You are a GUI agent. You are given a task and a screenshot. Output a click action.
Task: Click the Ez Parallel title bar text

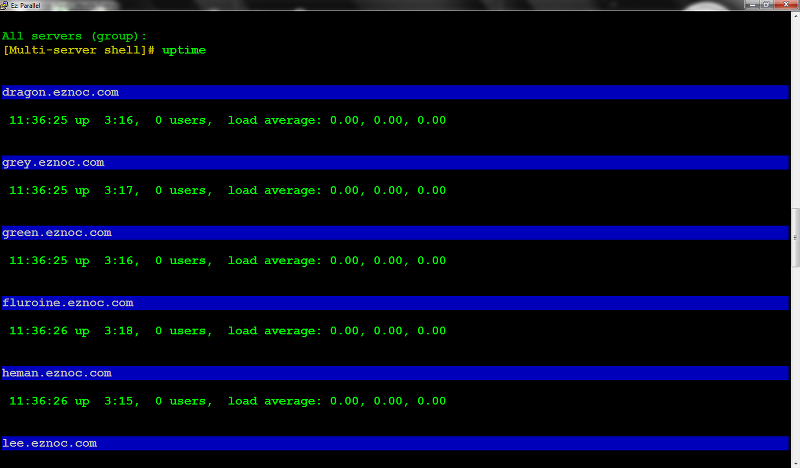(26, 6)
